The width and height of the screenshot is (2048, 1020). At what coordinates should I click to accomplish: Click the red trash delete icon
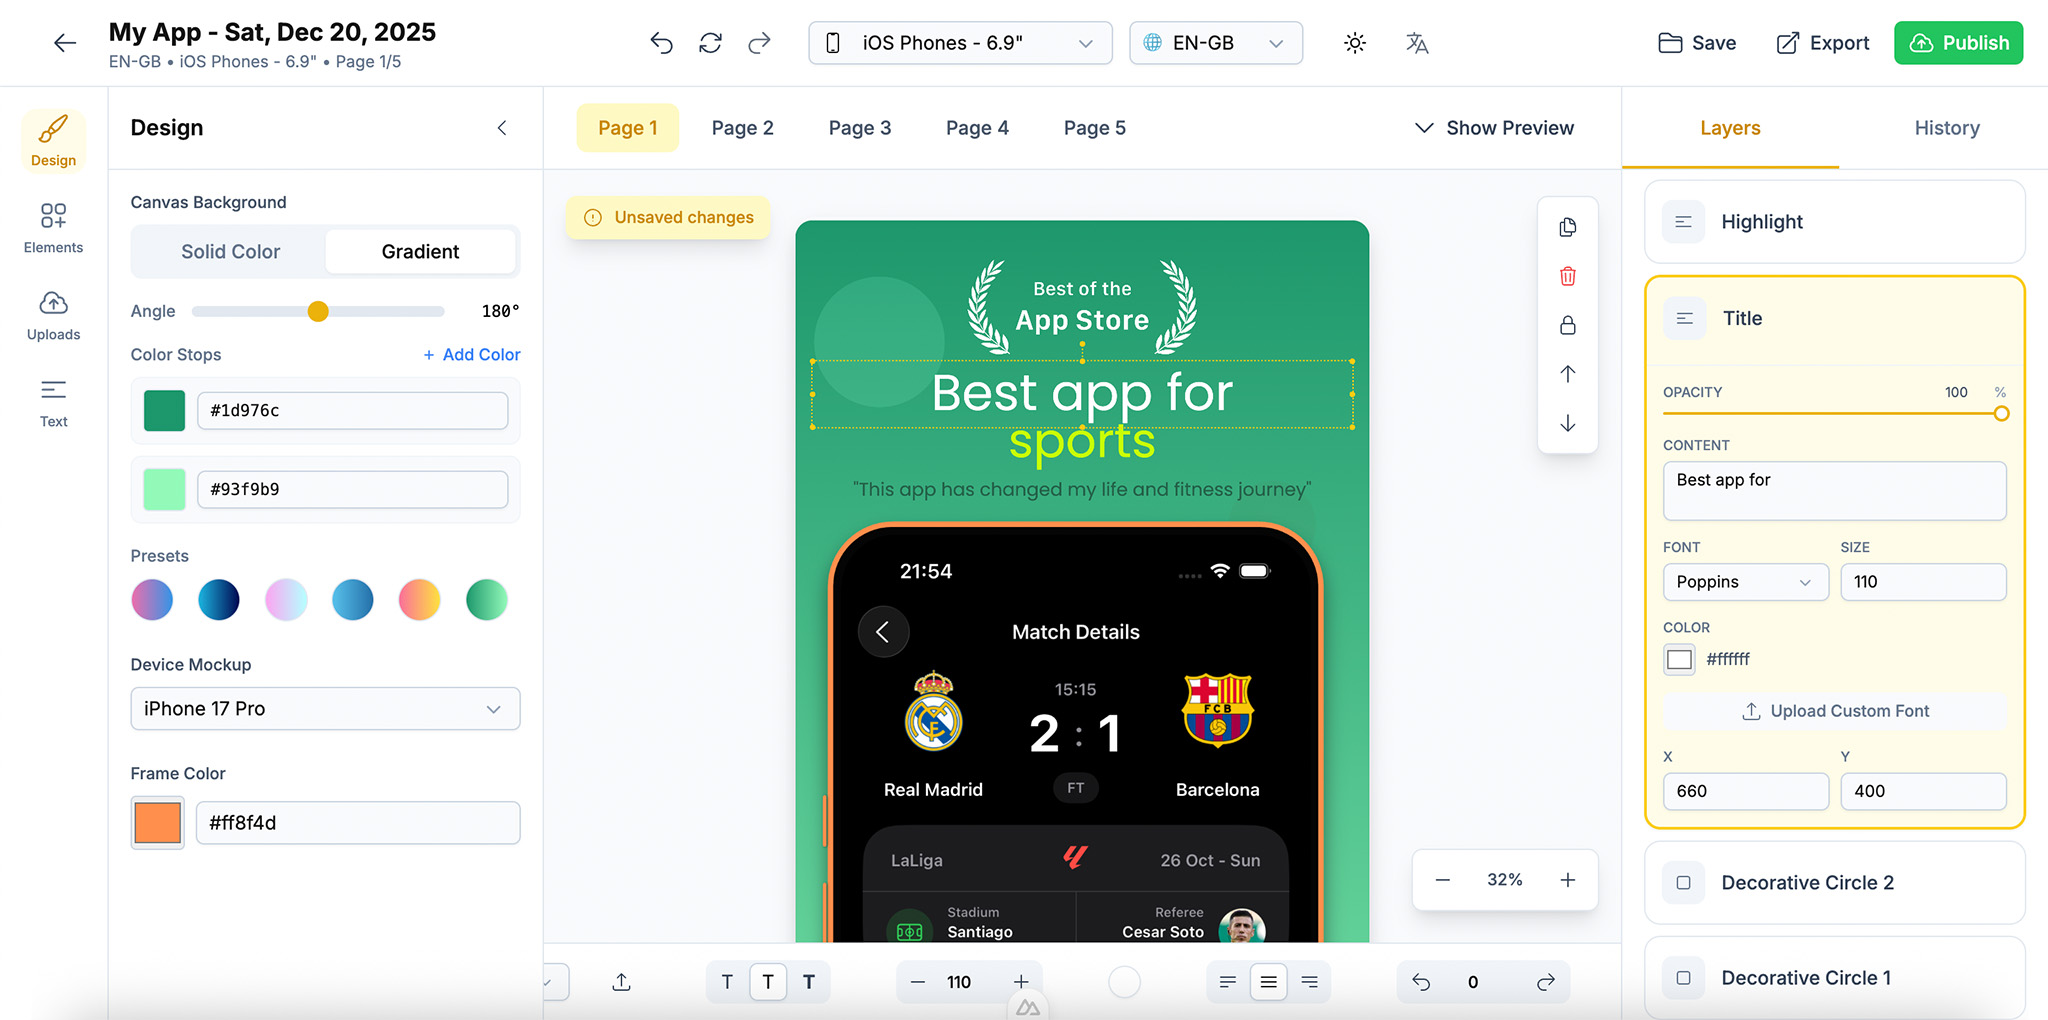click(1567, 276)
